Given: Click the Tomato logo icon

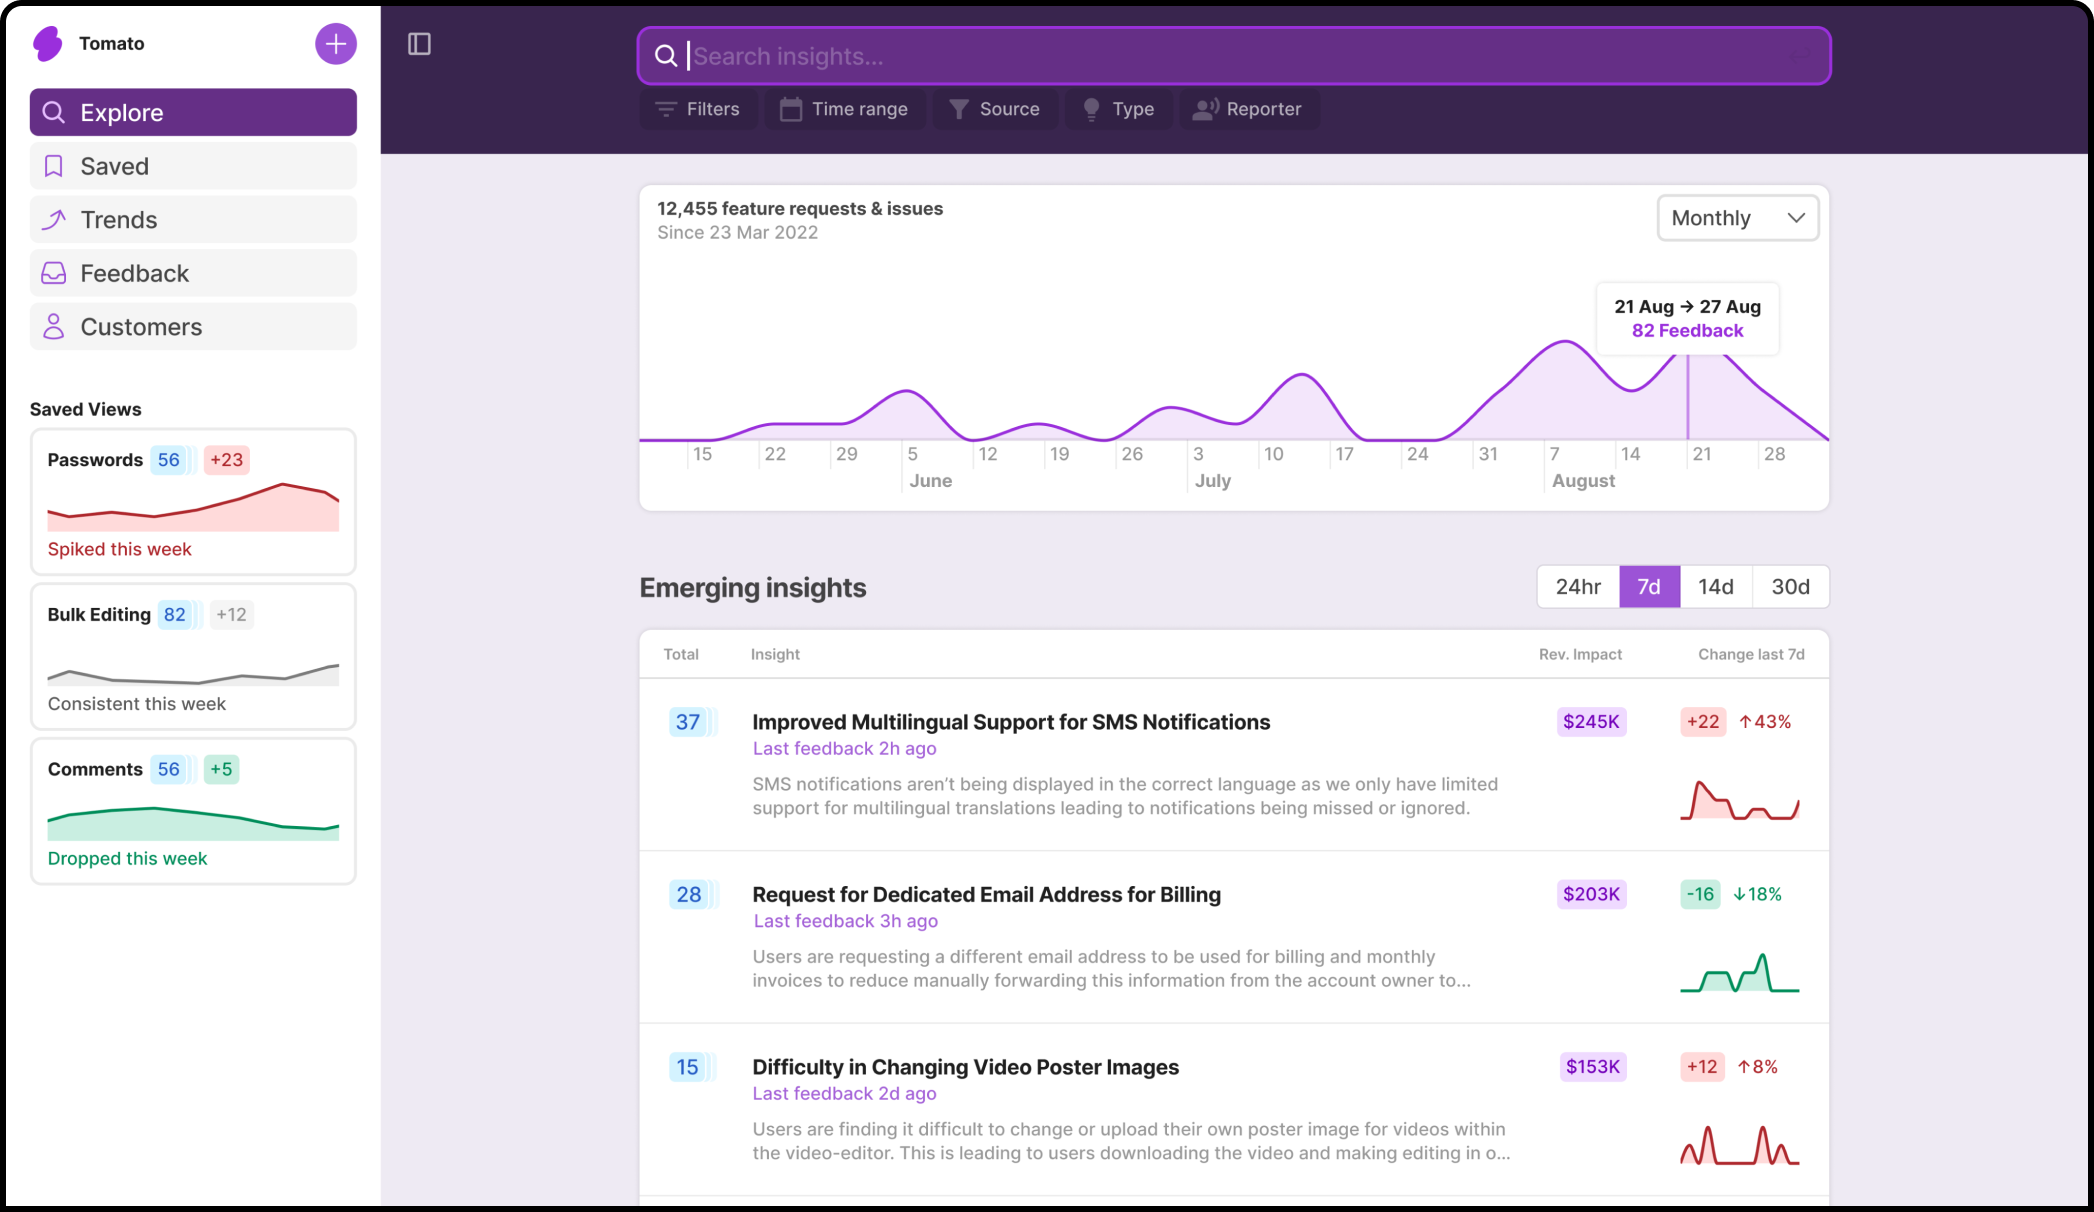Looking at the screenshot, I should [48, 43].
